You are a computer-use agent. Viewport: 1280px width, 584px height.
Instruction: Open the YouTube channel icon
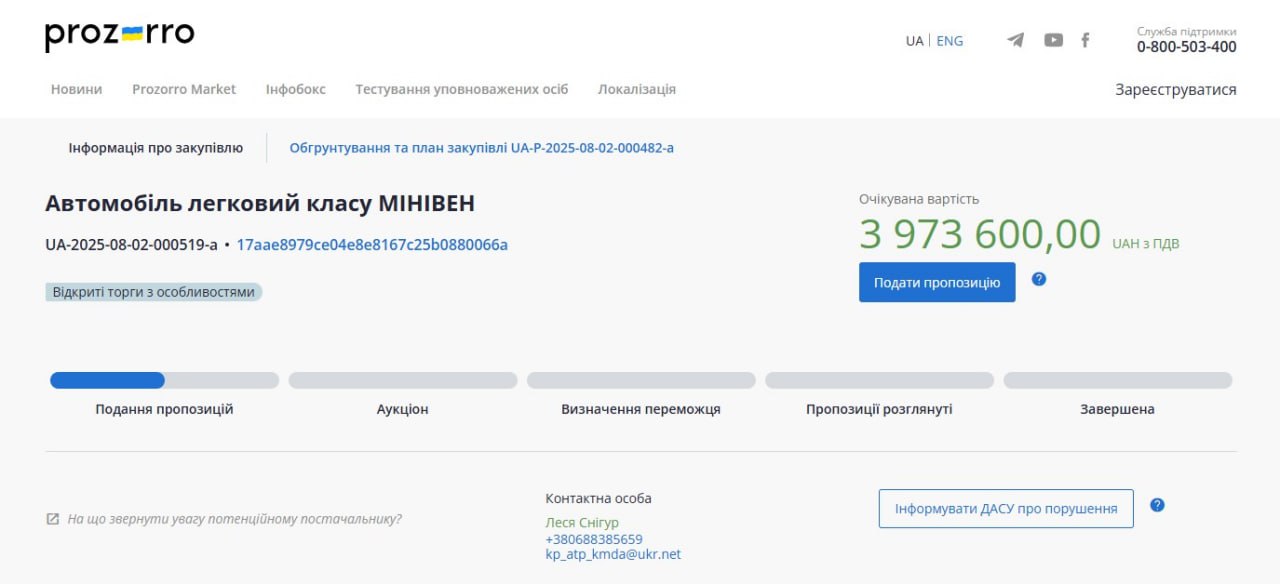[x=1053, y=40]
